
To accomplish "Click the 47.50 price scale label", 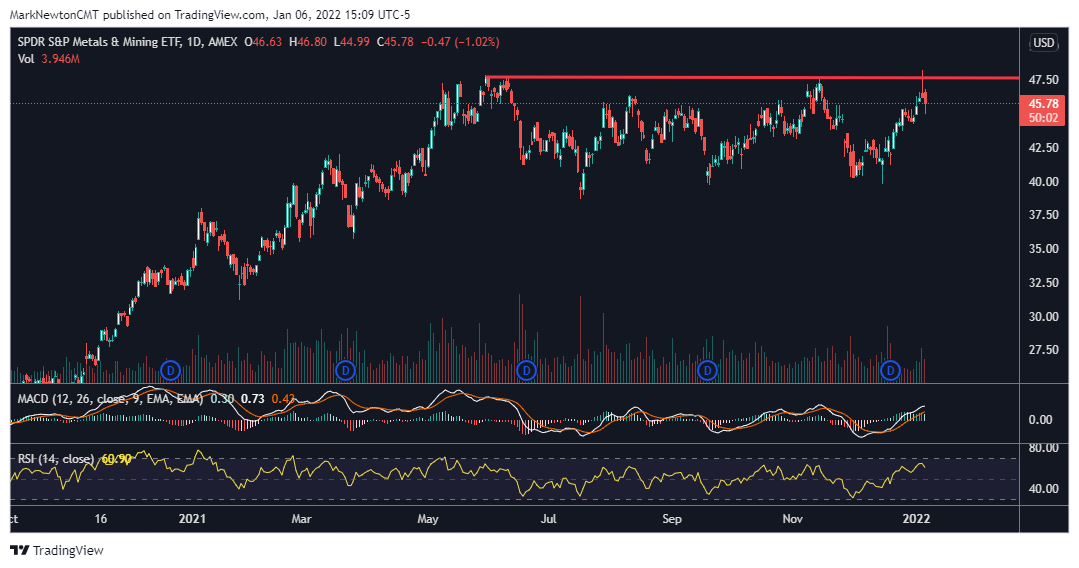I will [x=1044, y=80].
